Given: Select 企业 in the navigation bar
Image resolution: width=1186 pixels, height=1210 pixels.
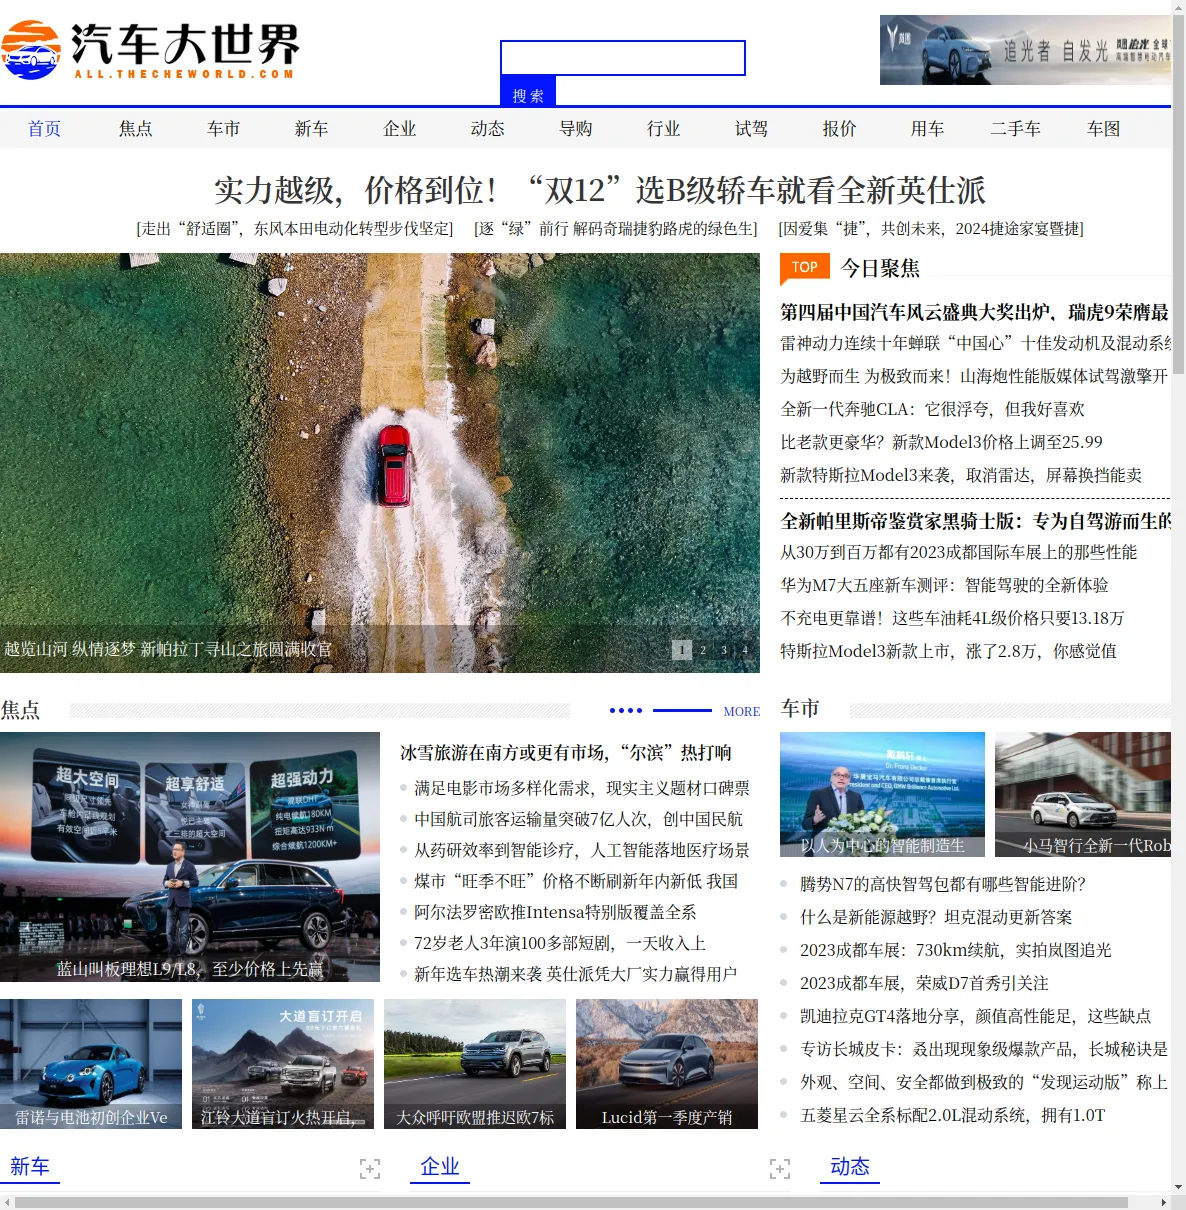Looking at the screenshot, I should click(400, 129).
